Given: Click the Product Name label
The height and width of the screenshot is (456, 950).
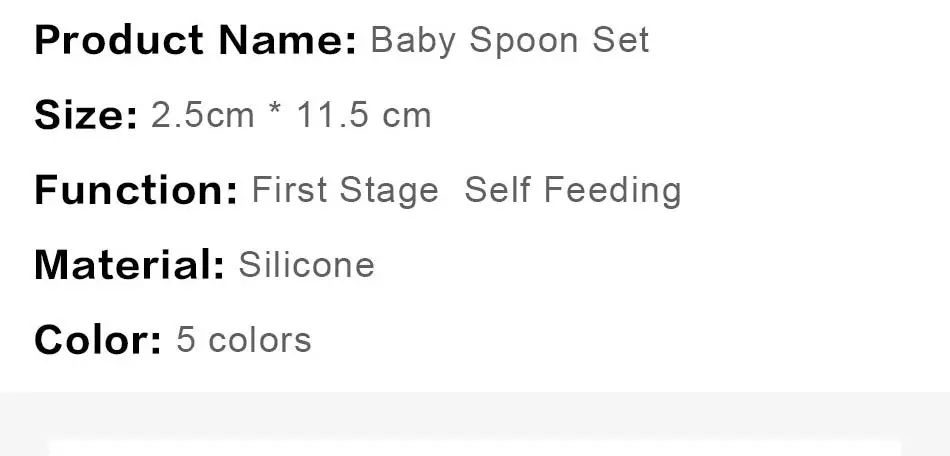Looking at the screenshot, I should tap(195, 41).
